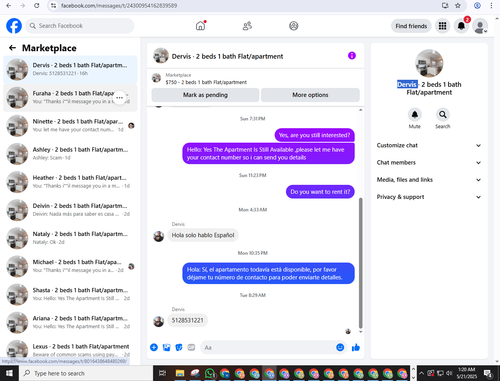Open the Ariana conversation

(x=70, y=322)
